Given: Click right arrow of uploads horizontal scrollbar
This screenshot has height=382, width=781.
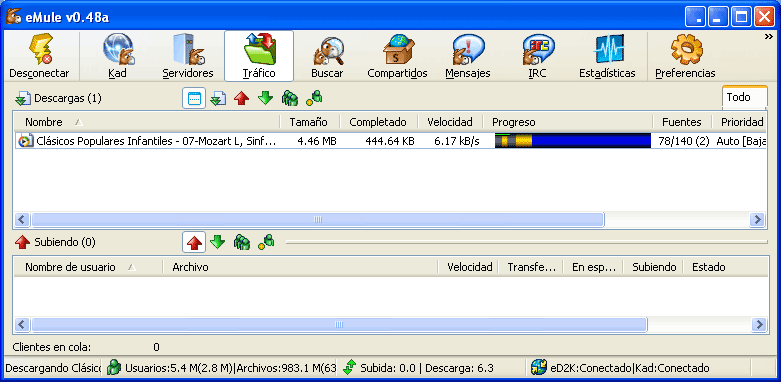Looking at the screenshot, I should pyautogui.click(x=758, y=325).
